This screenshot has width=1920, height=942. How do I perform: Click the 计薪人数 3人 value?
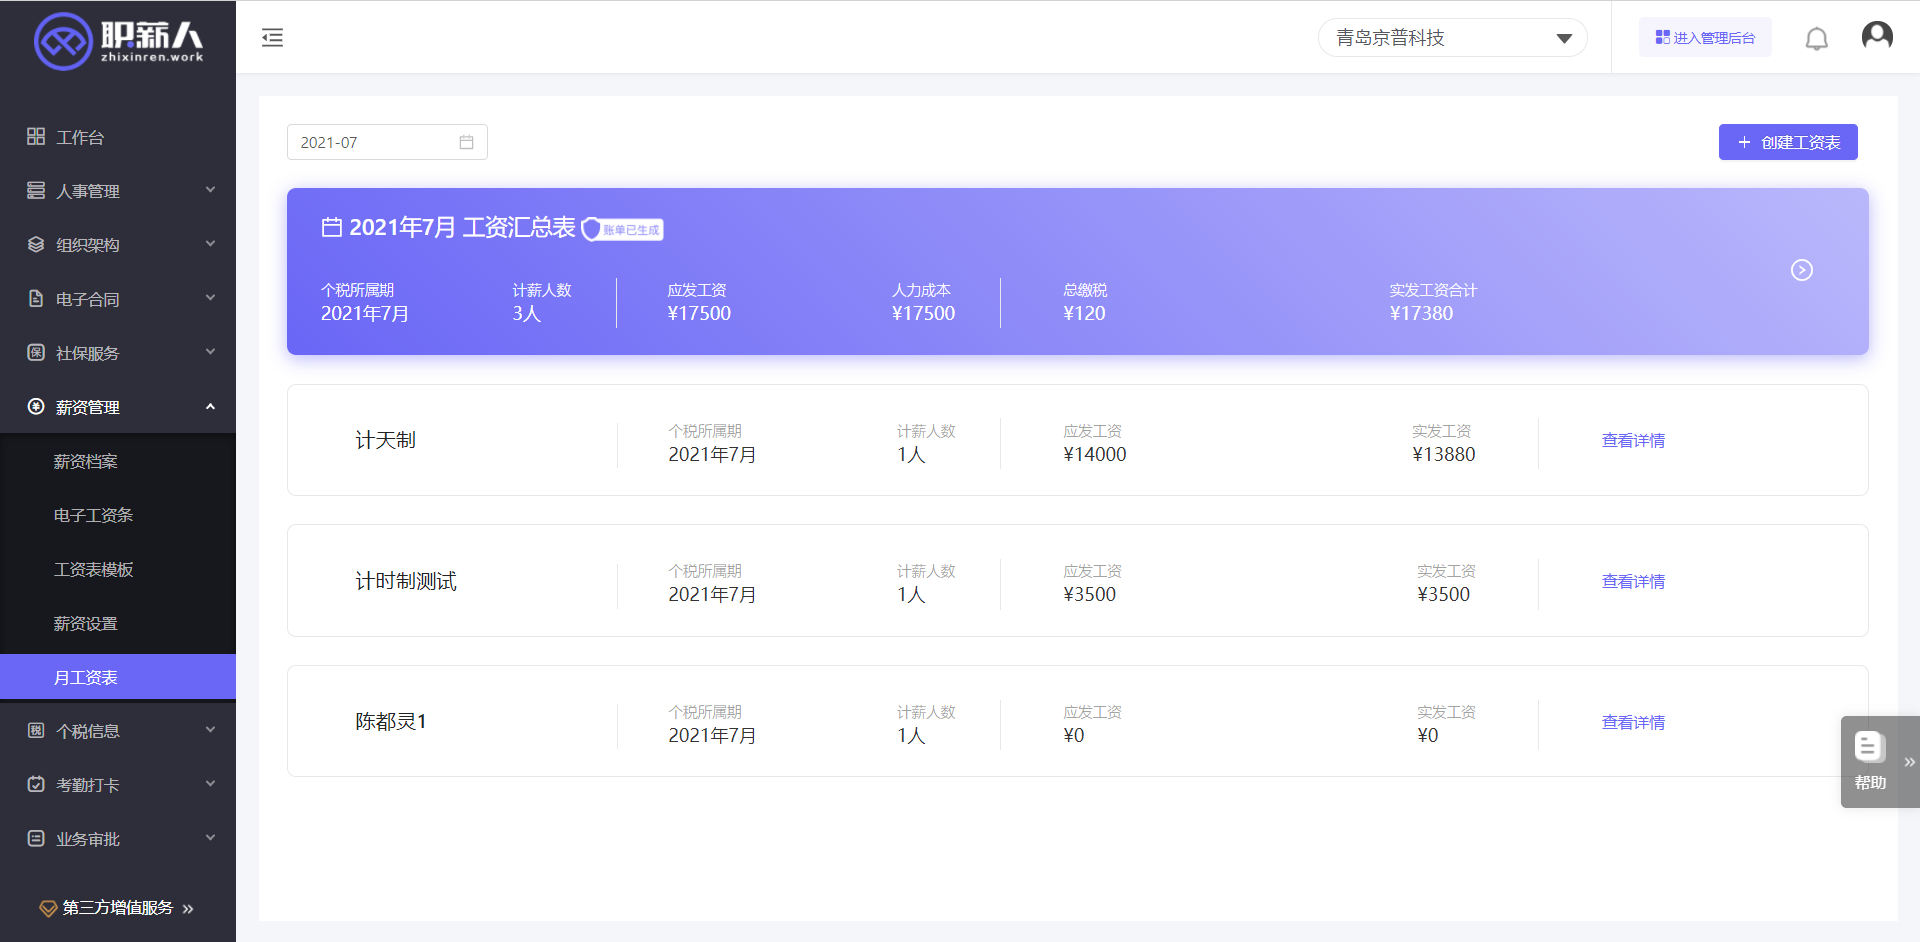(x=526, y=313)
